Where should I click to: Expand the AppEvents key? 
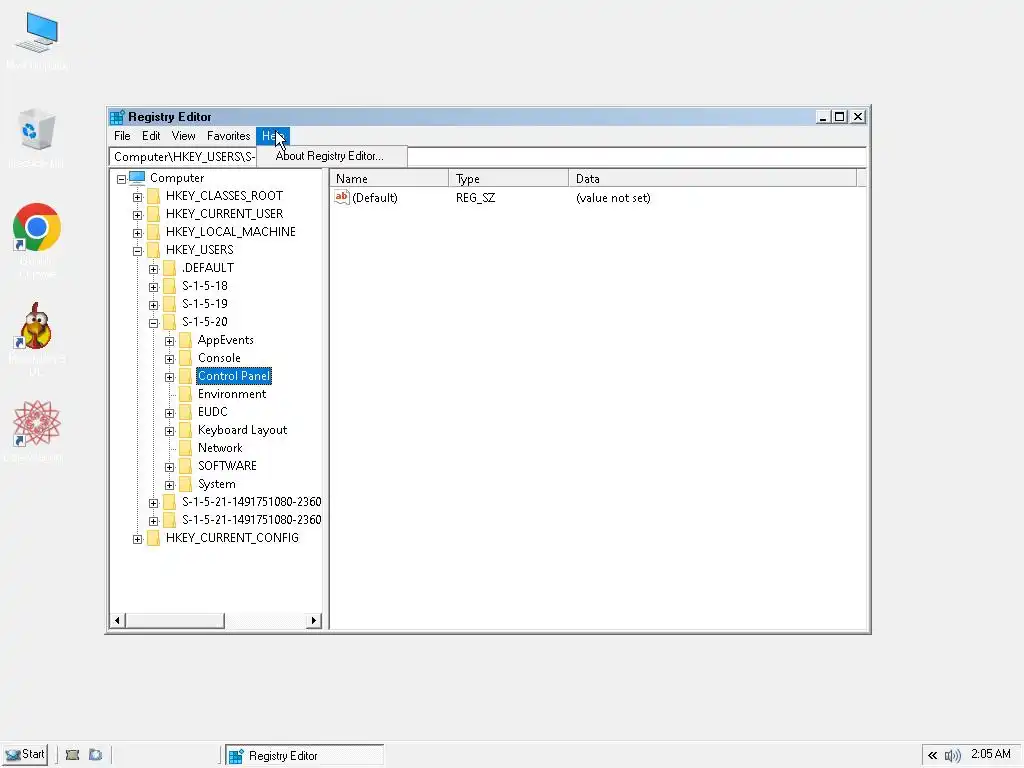pyautogui.click(x=170, y=342)
